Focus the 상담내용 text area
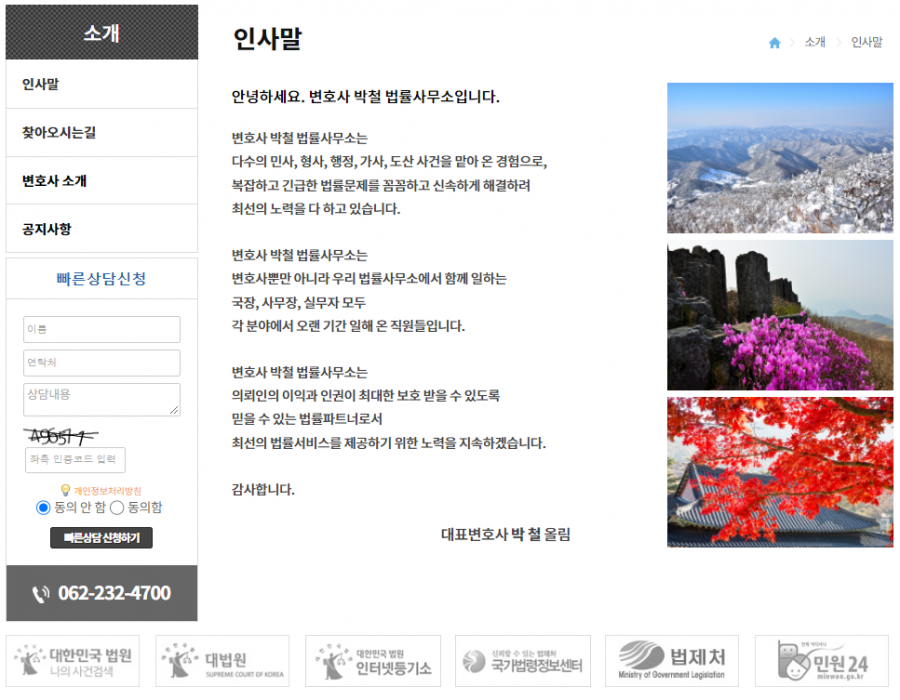The height and width of the screenshot is (700, 900). (x=102, y=399)
